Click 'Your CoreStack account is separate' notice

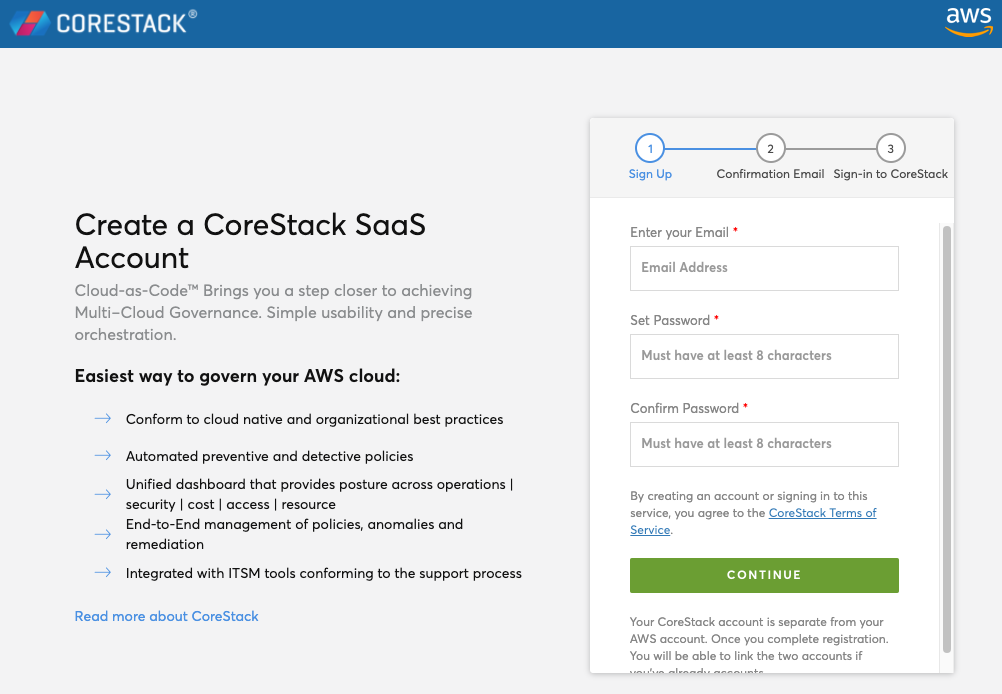[x=759, y=644]
